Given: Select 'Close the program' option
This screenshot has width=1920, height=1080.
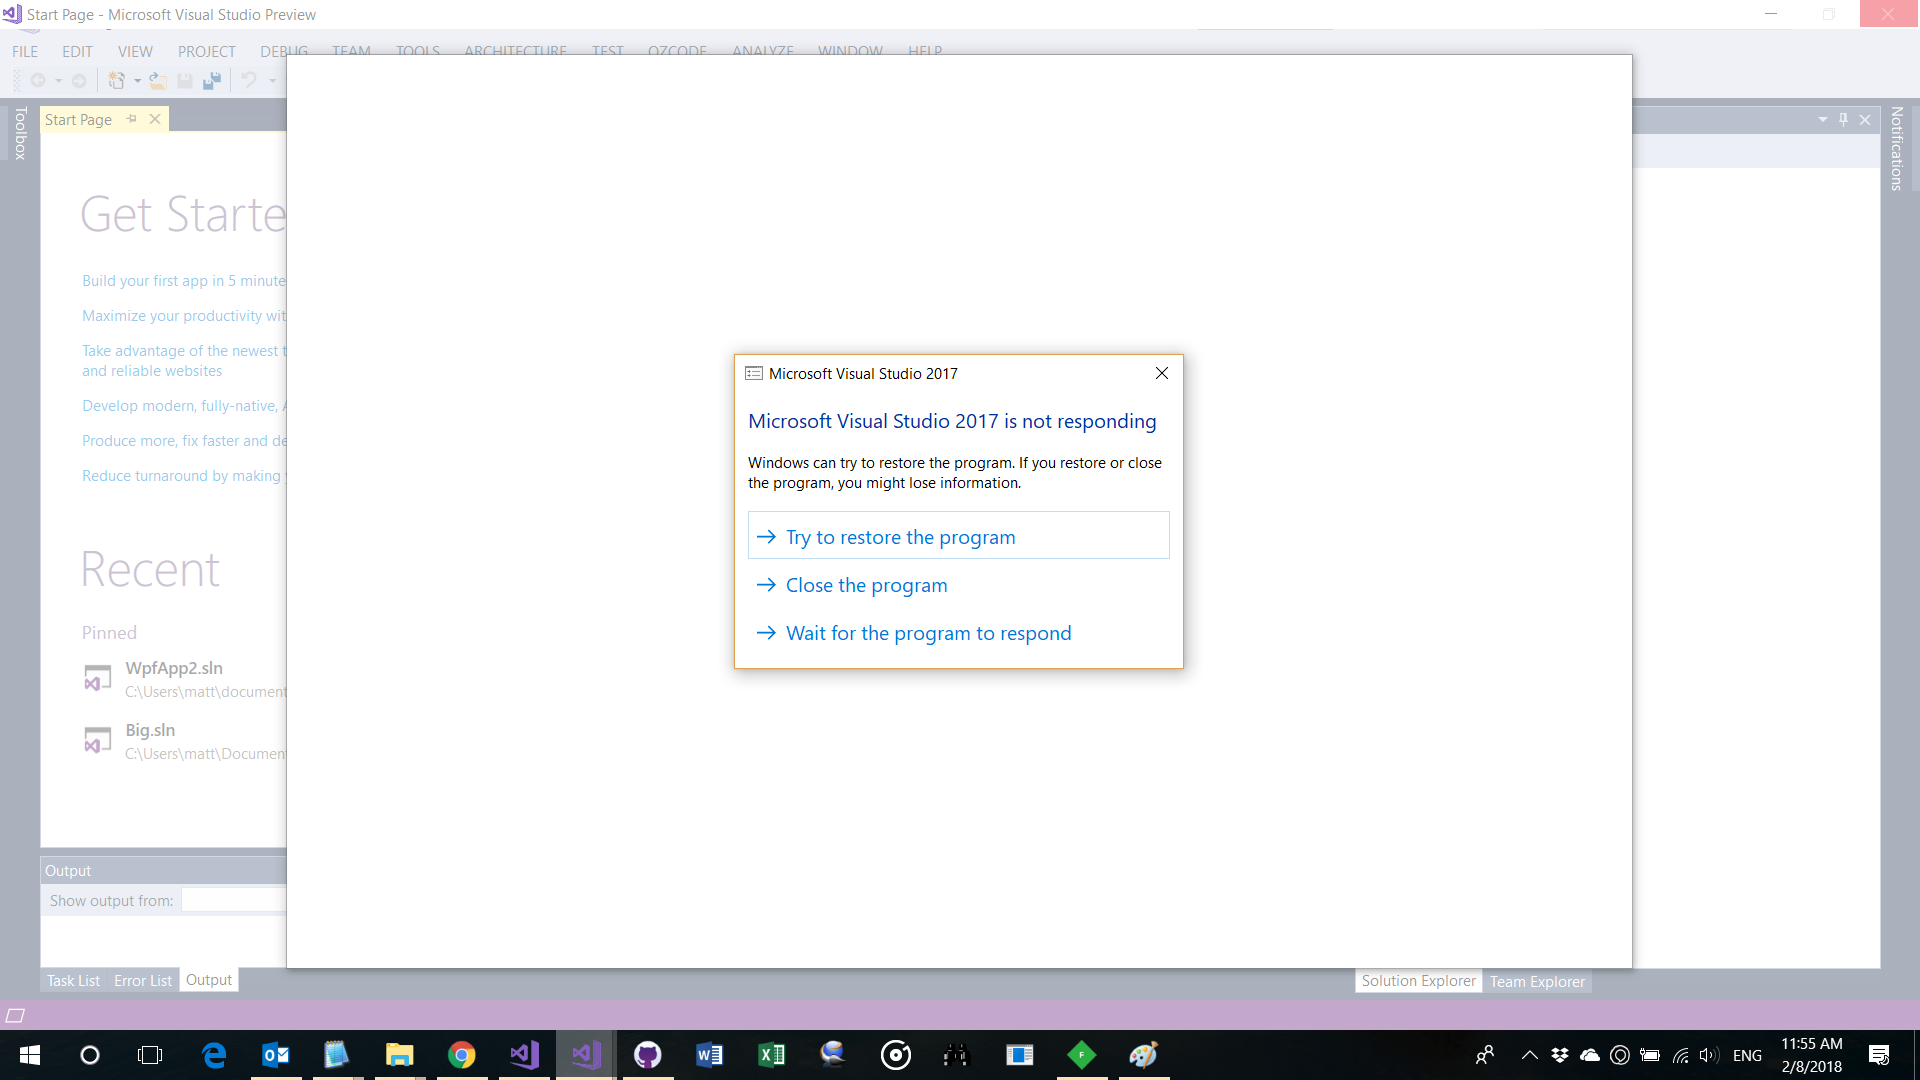Looking at the screenshot, I should click(x=958, y=585).
